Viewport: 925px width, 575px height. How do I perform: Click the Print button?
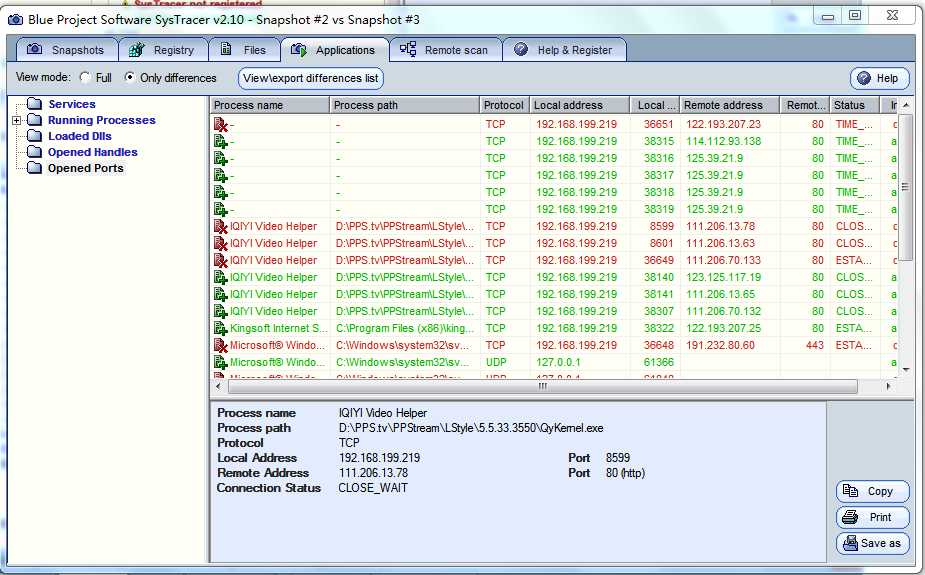pos(872,517)
